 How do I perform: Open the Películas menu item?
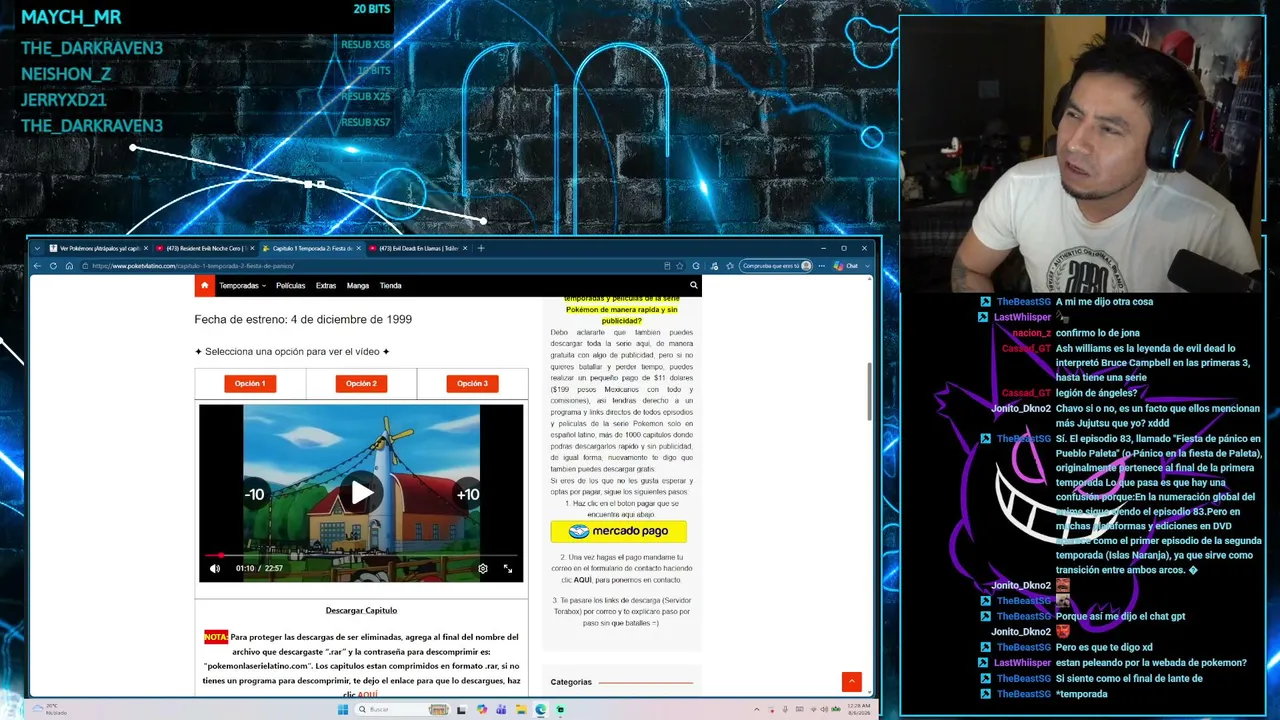coord(290,285)
